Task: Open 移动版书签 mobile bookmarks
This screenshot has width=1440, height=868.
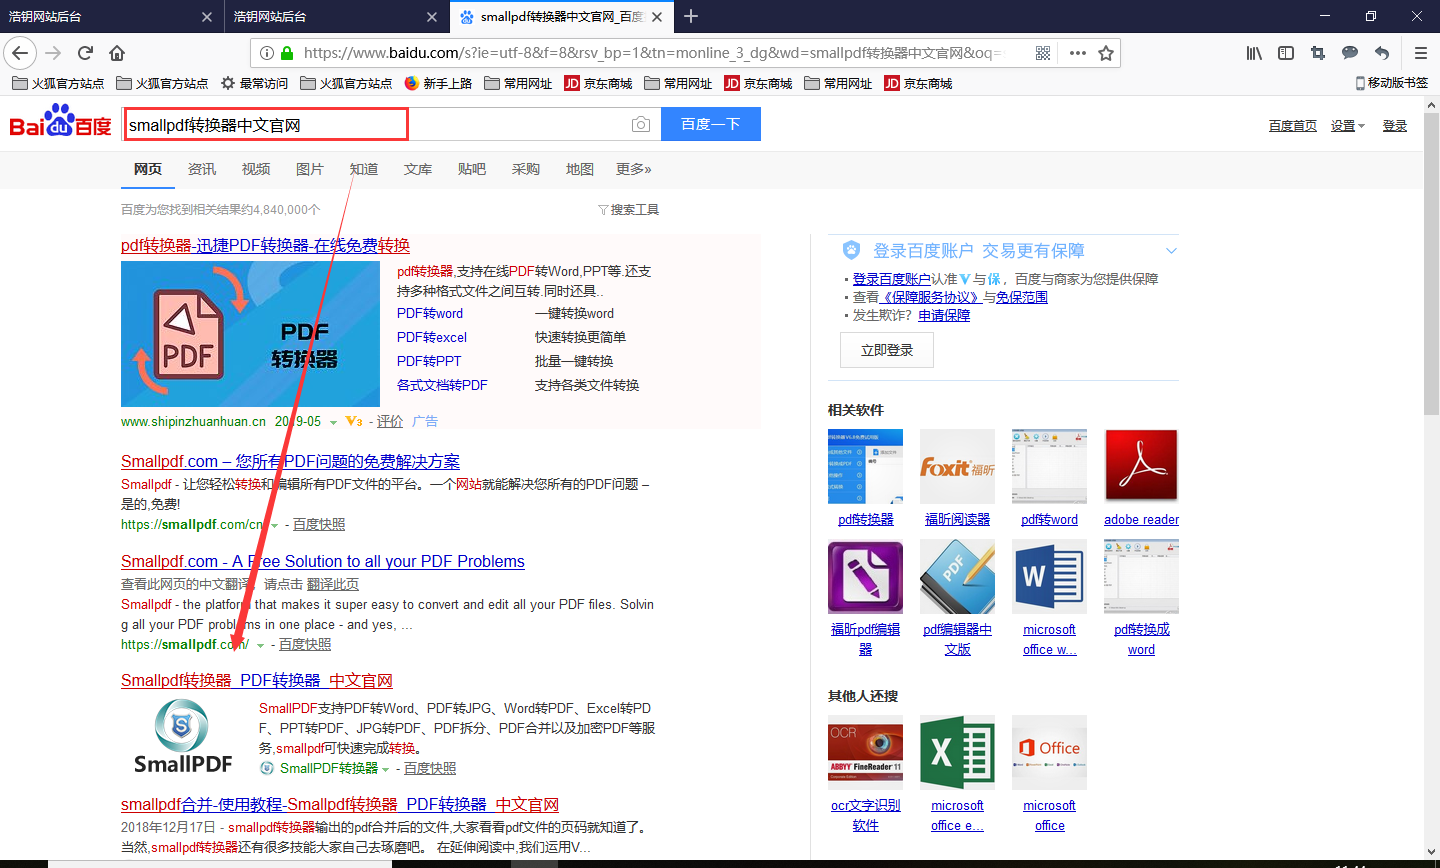Action: click(x=1391, y=83)
